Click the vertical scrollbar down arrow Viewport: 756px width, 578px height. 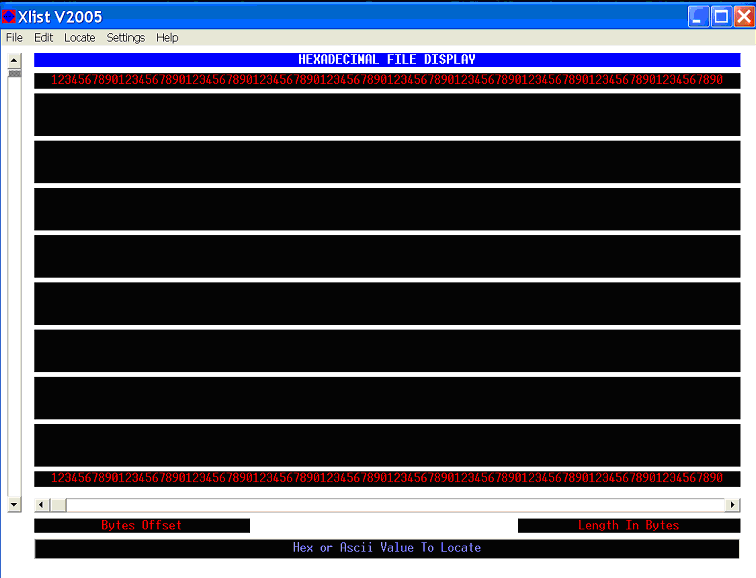14,504
